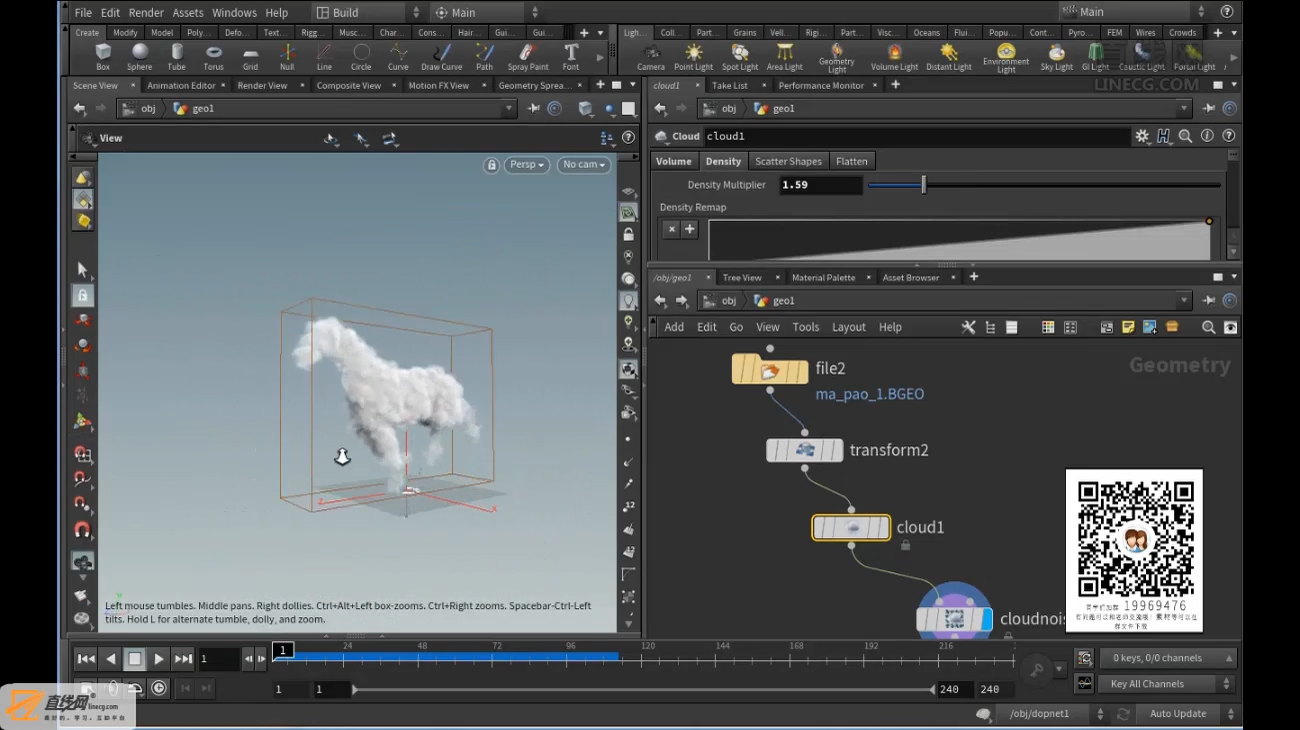The width and height of the screenshot is (1300, 730).
Task: Add a Volume Light
Action: 894,57
